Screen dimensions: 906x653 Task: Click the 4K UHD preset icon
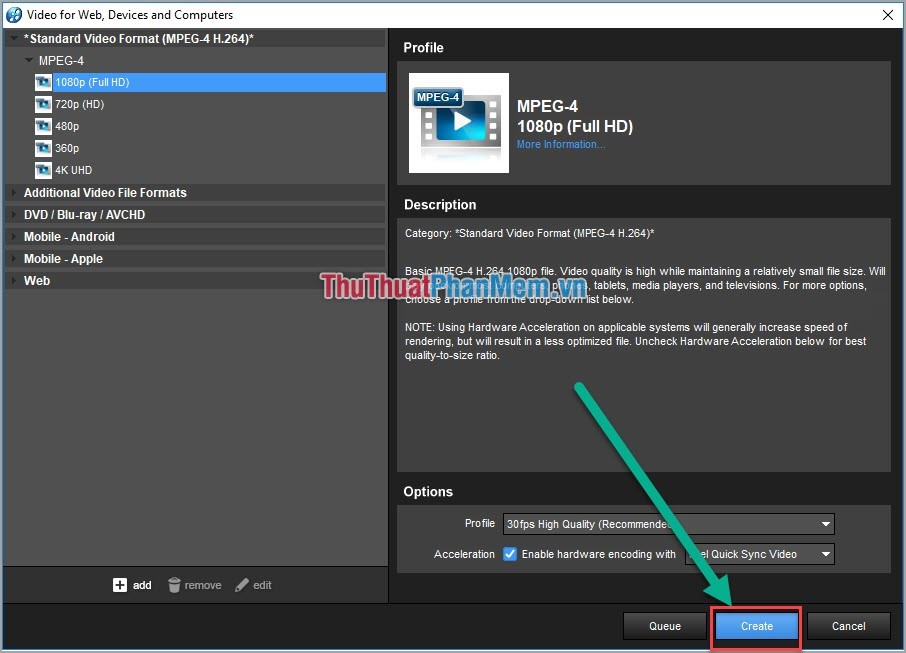(42, 170)
